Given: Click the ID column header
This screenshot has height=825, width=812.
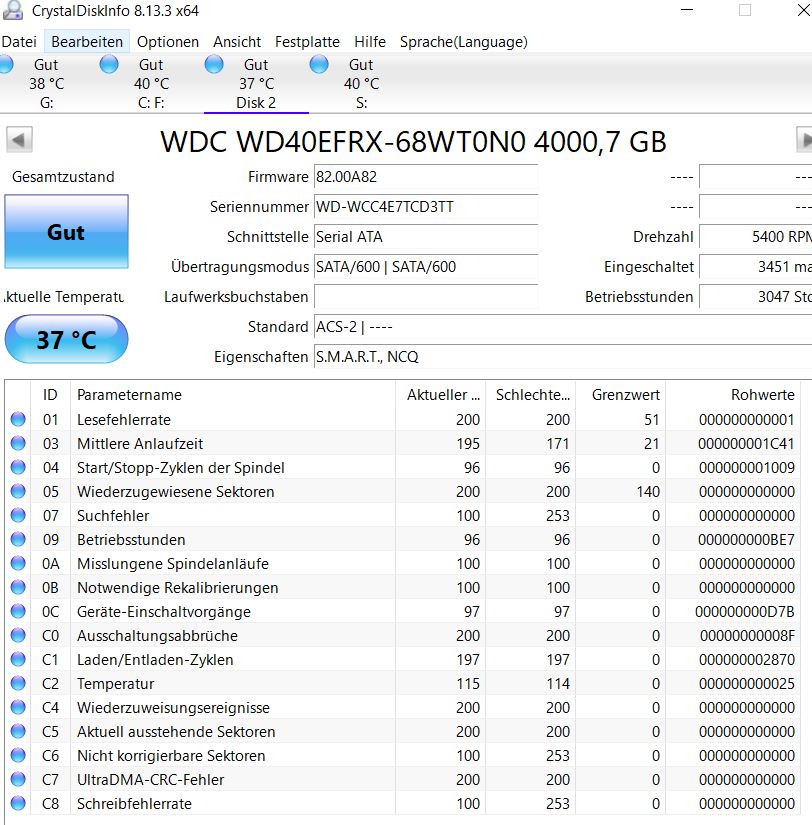Looking at the screenshot, I should (x=51, y=395).
